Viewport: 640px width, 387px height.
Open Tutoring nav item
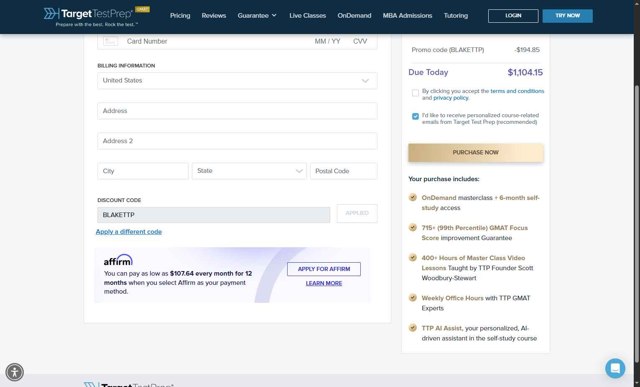point(456,16)
